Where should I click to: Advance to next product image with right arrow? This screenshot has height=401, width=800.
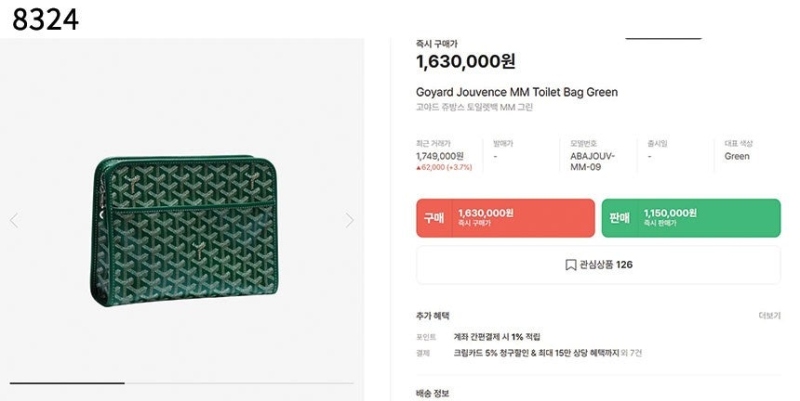tap(349, 220)
